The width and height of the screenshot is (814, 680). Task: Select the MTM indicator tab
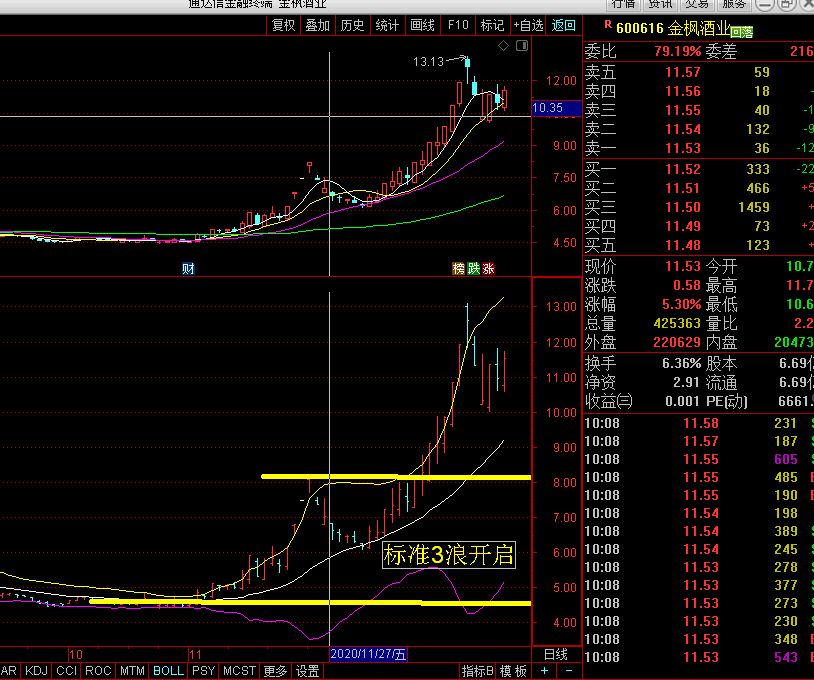pos(132,671)
